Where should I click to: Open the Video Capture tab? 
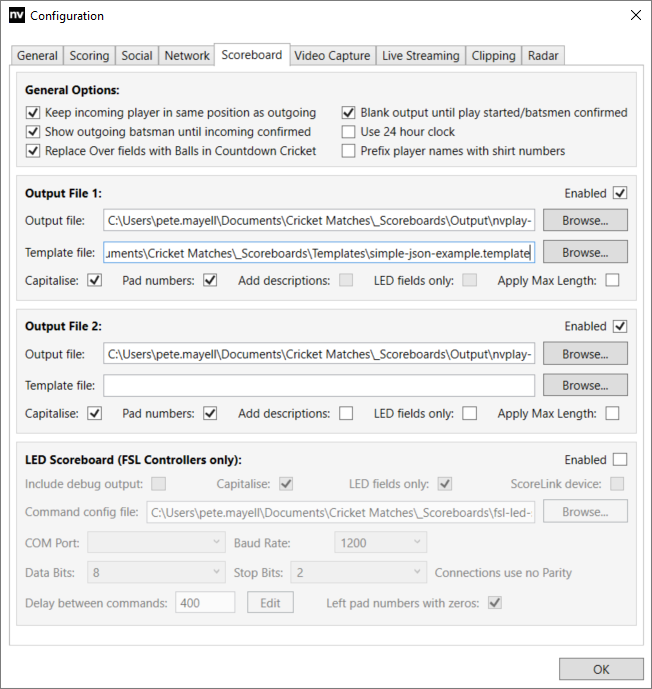(332, 56)
